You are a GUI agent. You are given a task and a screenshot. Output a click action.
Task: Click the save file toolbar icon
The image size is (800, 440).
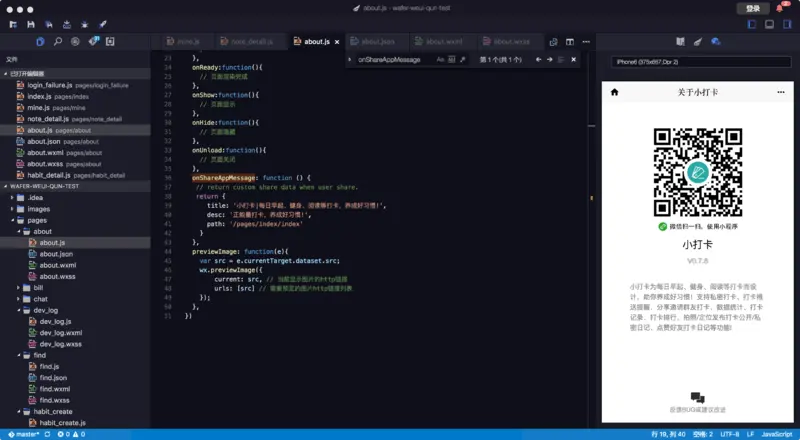click(31, 24)
